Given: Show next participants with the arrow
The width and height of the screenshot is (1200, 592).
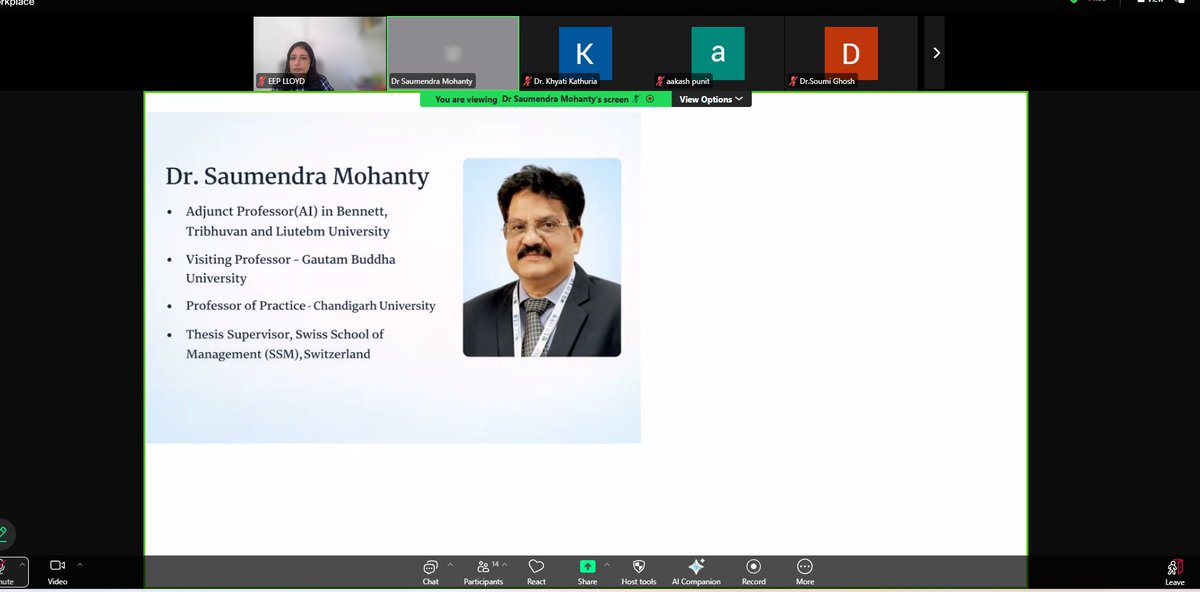Looking at the screenshot, I should 936,53.
